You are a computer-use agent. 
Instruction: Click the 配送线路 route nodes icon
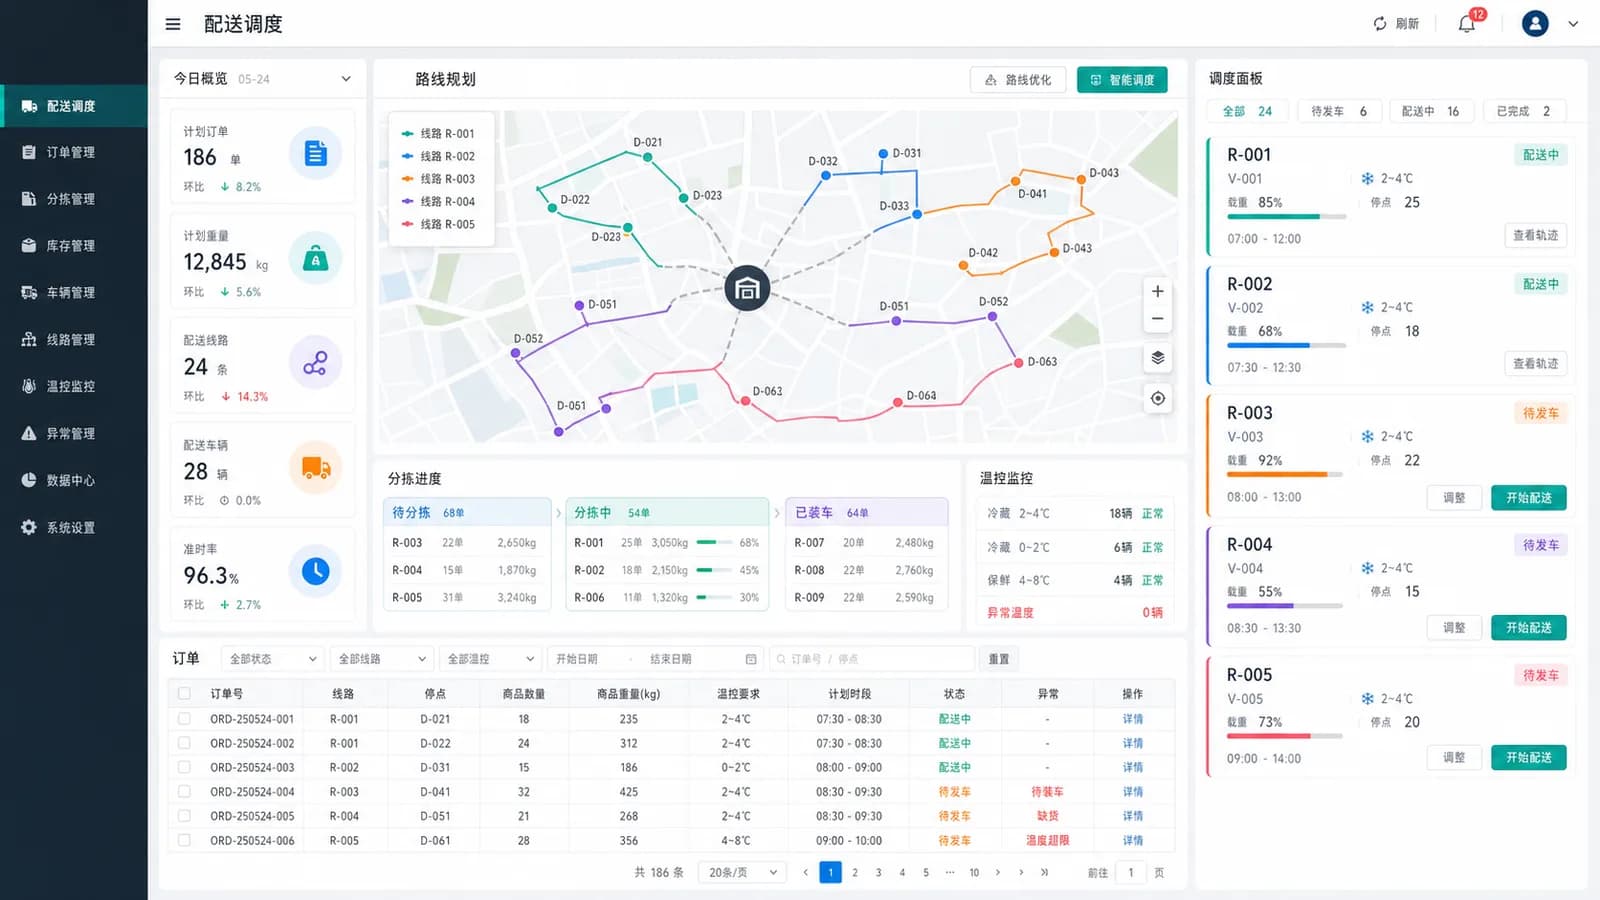click(315, 363)
